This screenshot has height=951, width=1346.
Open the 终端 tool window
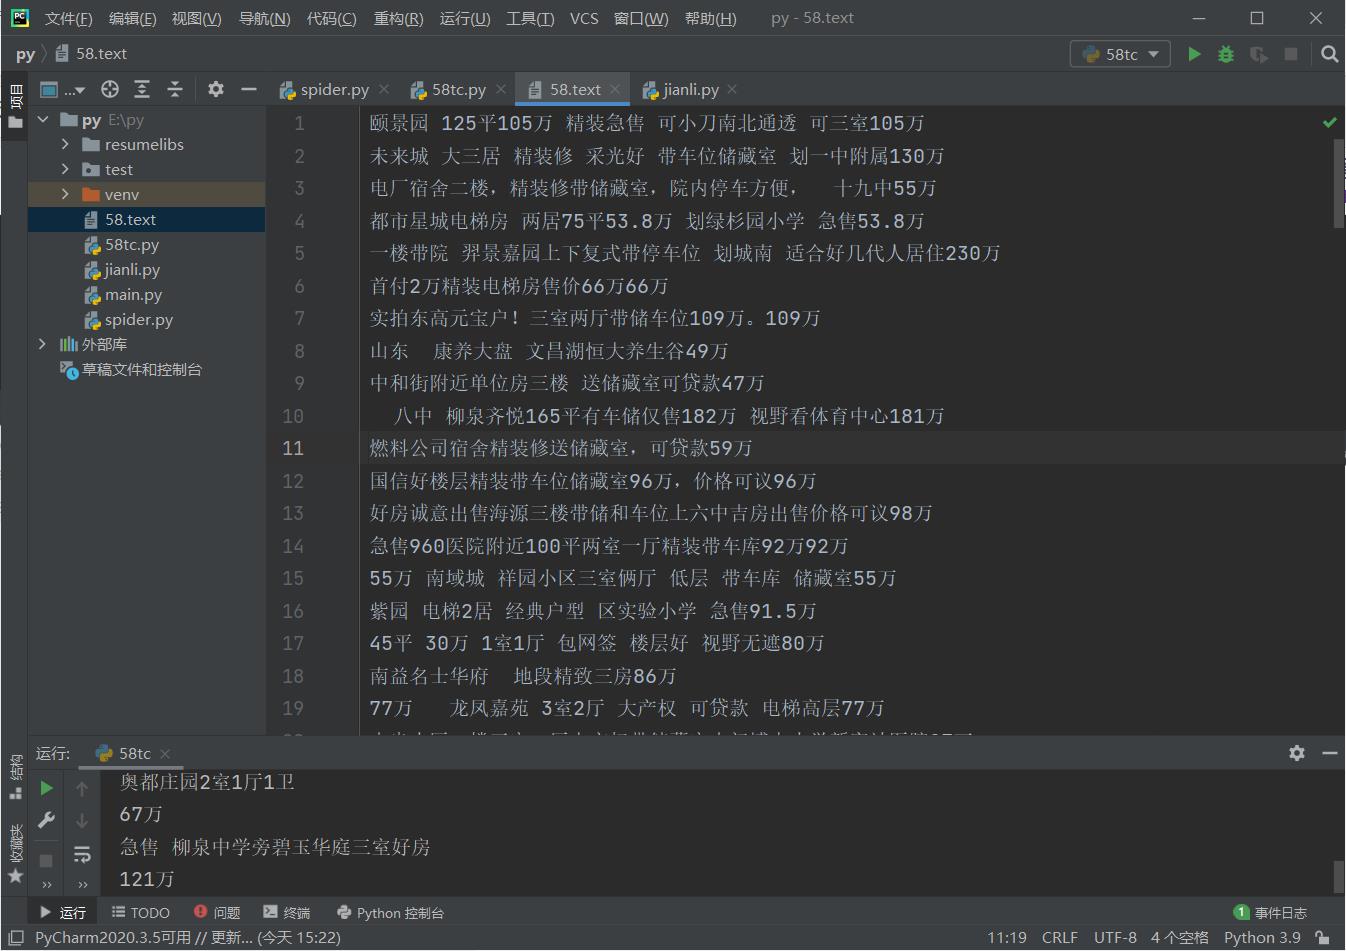[x=287, y=912]
